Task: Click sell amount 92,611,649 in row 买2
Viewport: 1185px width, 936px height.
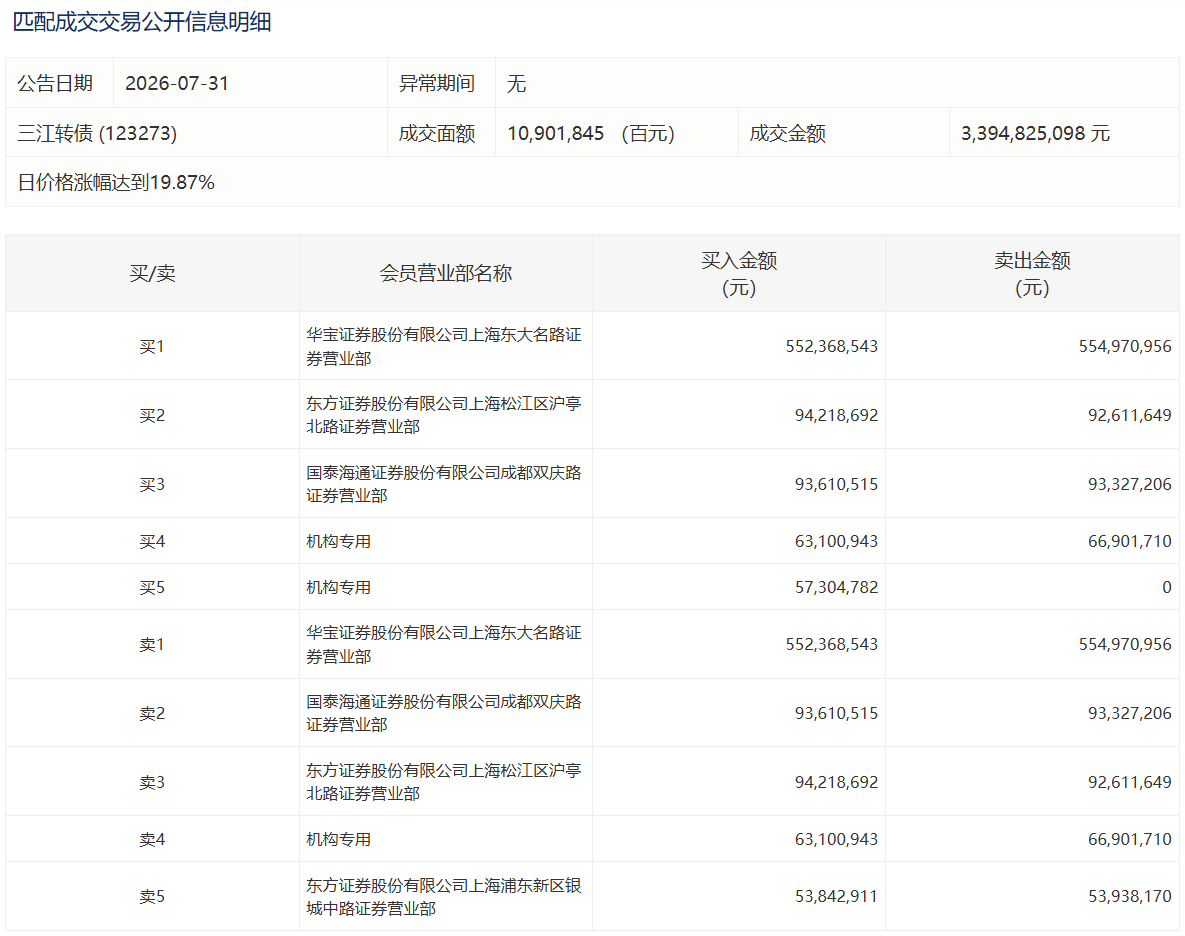Action: (x=1130, y=415)
